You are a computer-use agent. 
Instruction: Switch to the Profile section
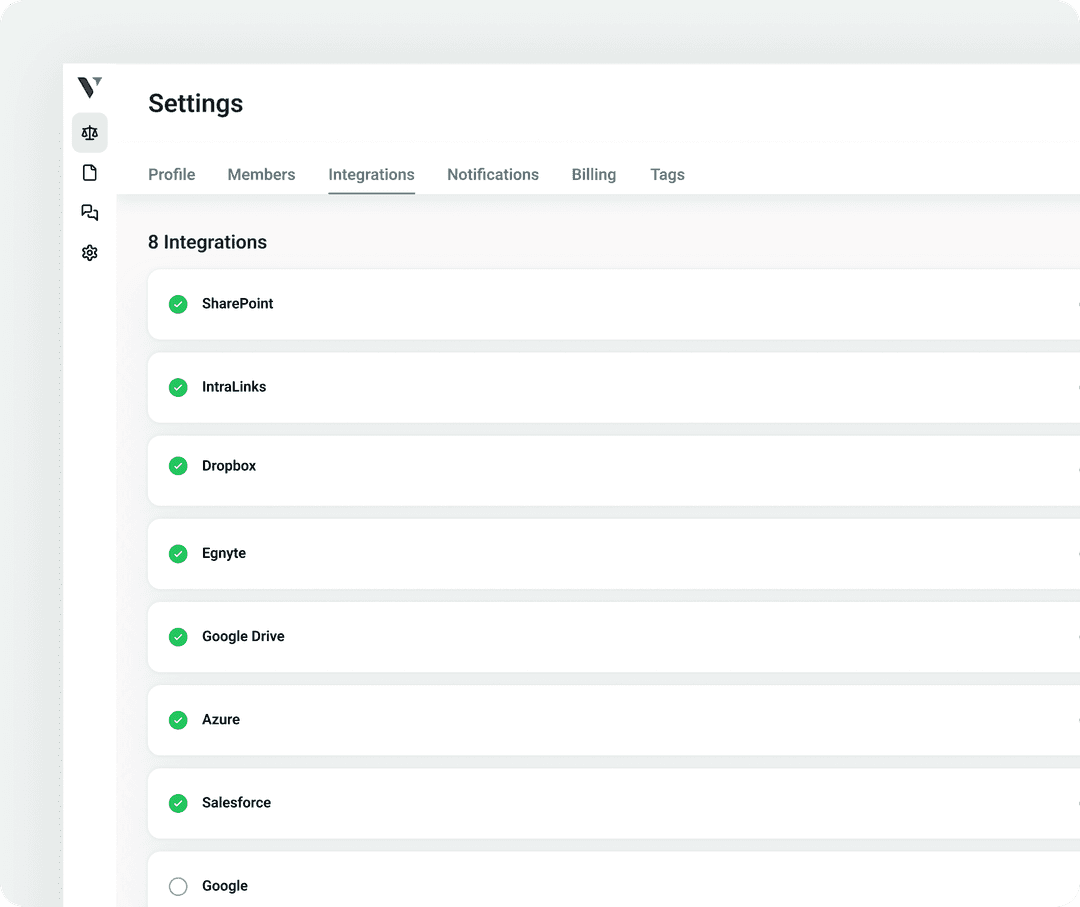pyautogui.click(x=171, y=174)
